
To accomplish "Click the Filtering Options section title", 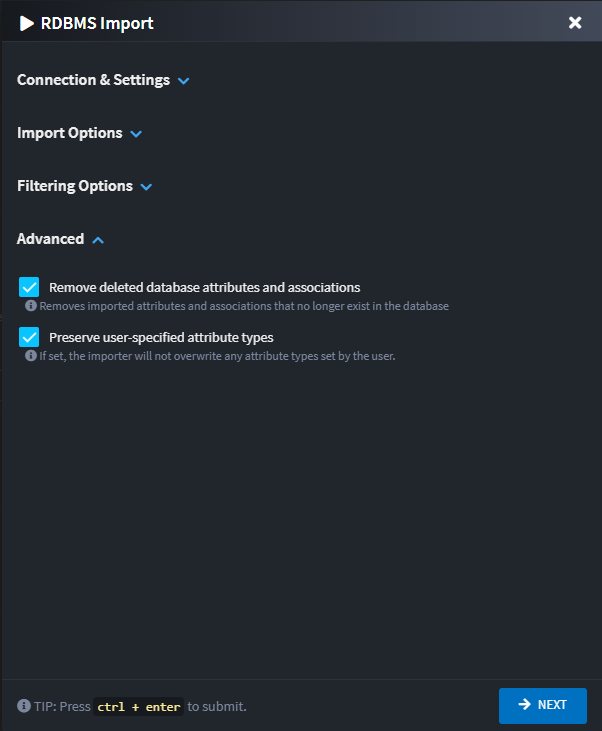I will (75, 186).
